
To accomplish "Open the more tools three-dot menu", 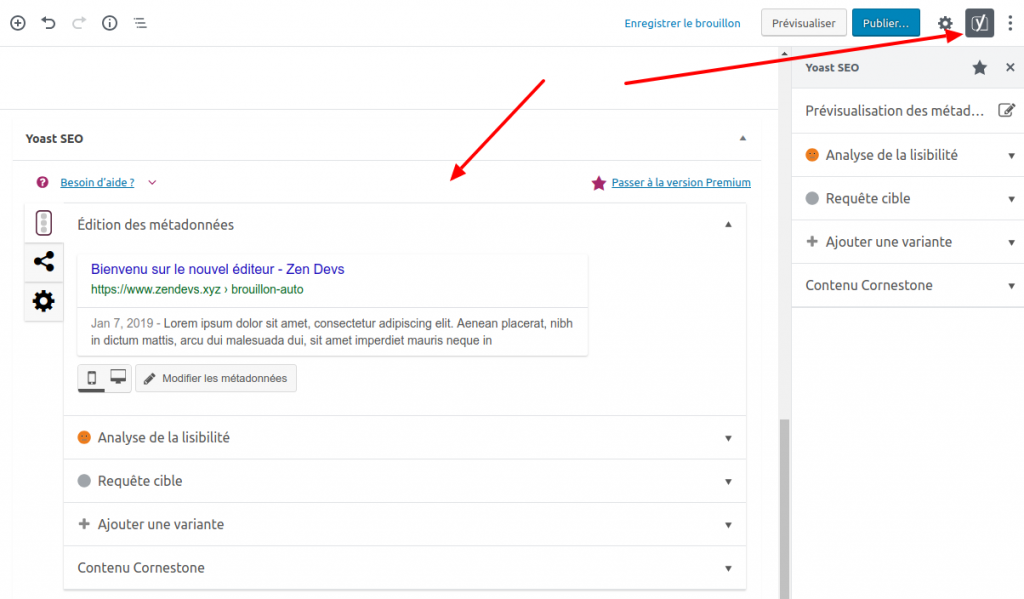I will [1010, 23].
